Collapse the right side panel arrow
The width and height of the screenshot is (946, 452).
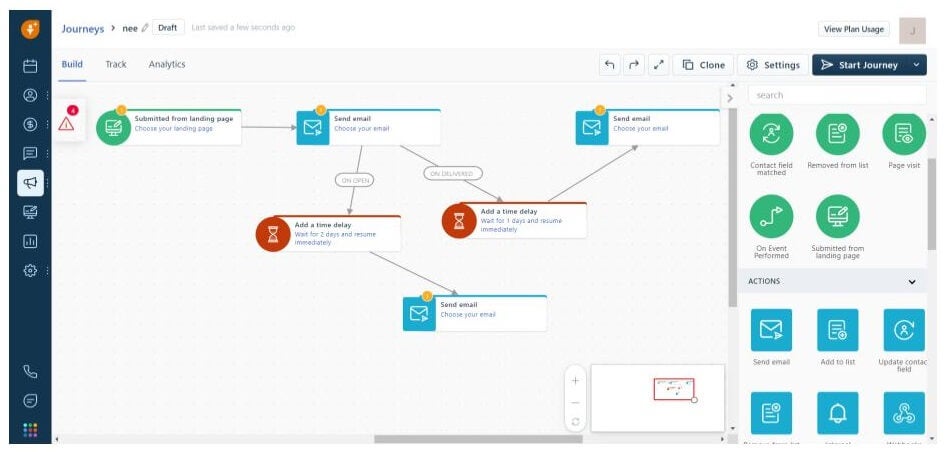click(x=730, y=98)
